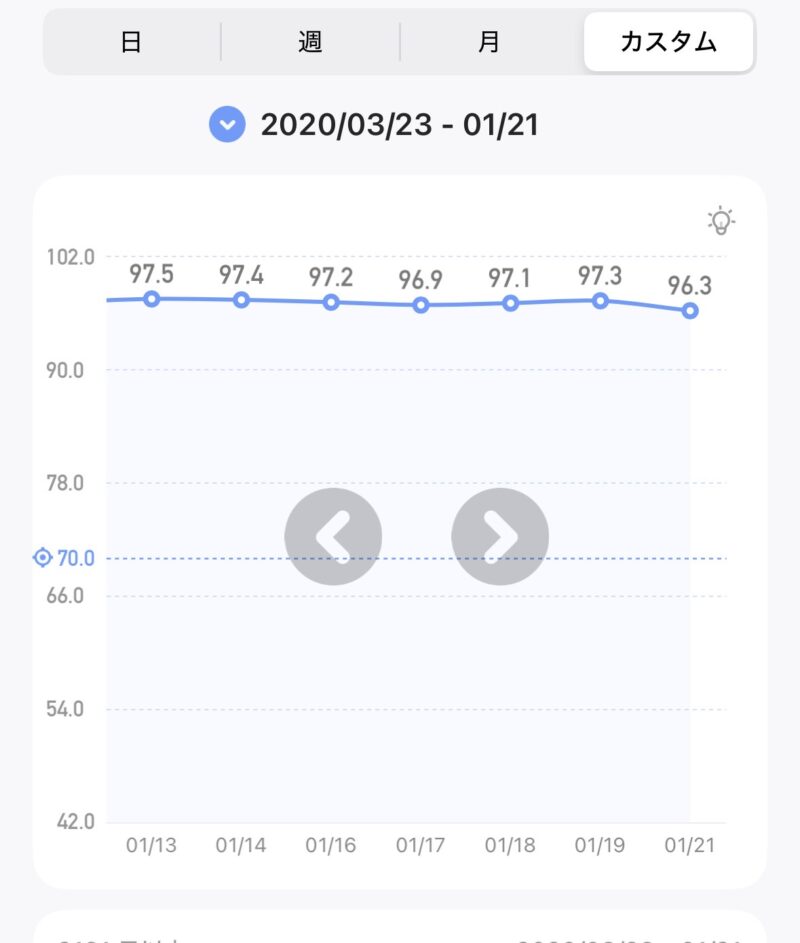Switch to the 月 tab
The width and height of the screenshot is (800, 943).
pyautogui.click(x=489, y=42)
